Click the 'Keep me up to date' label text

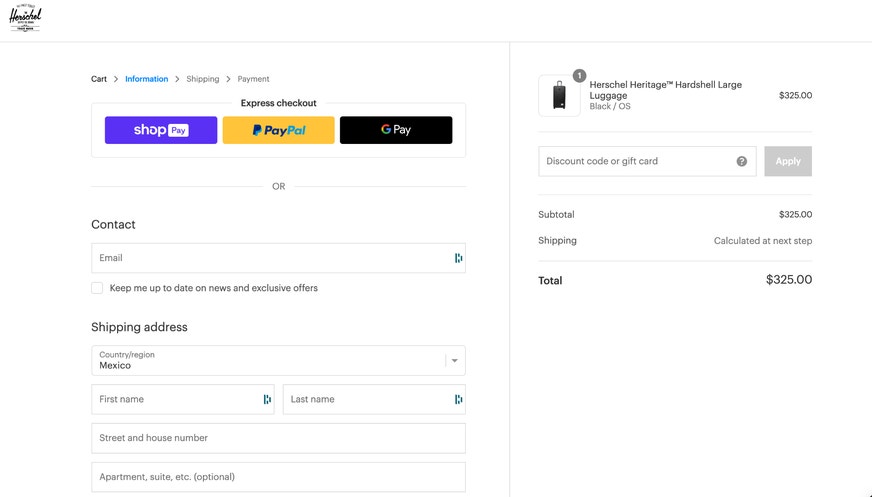coord(214,288)
